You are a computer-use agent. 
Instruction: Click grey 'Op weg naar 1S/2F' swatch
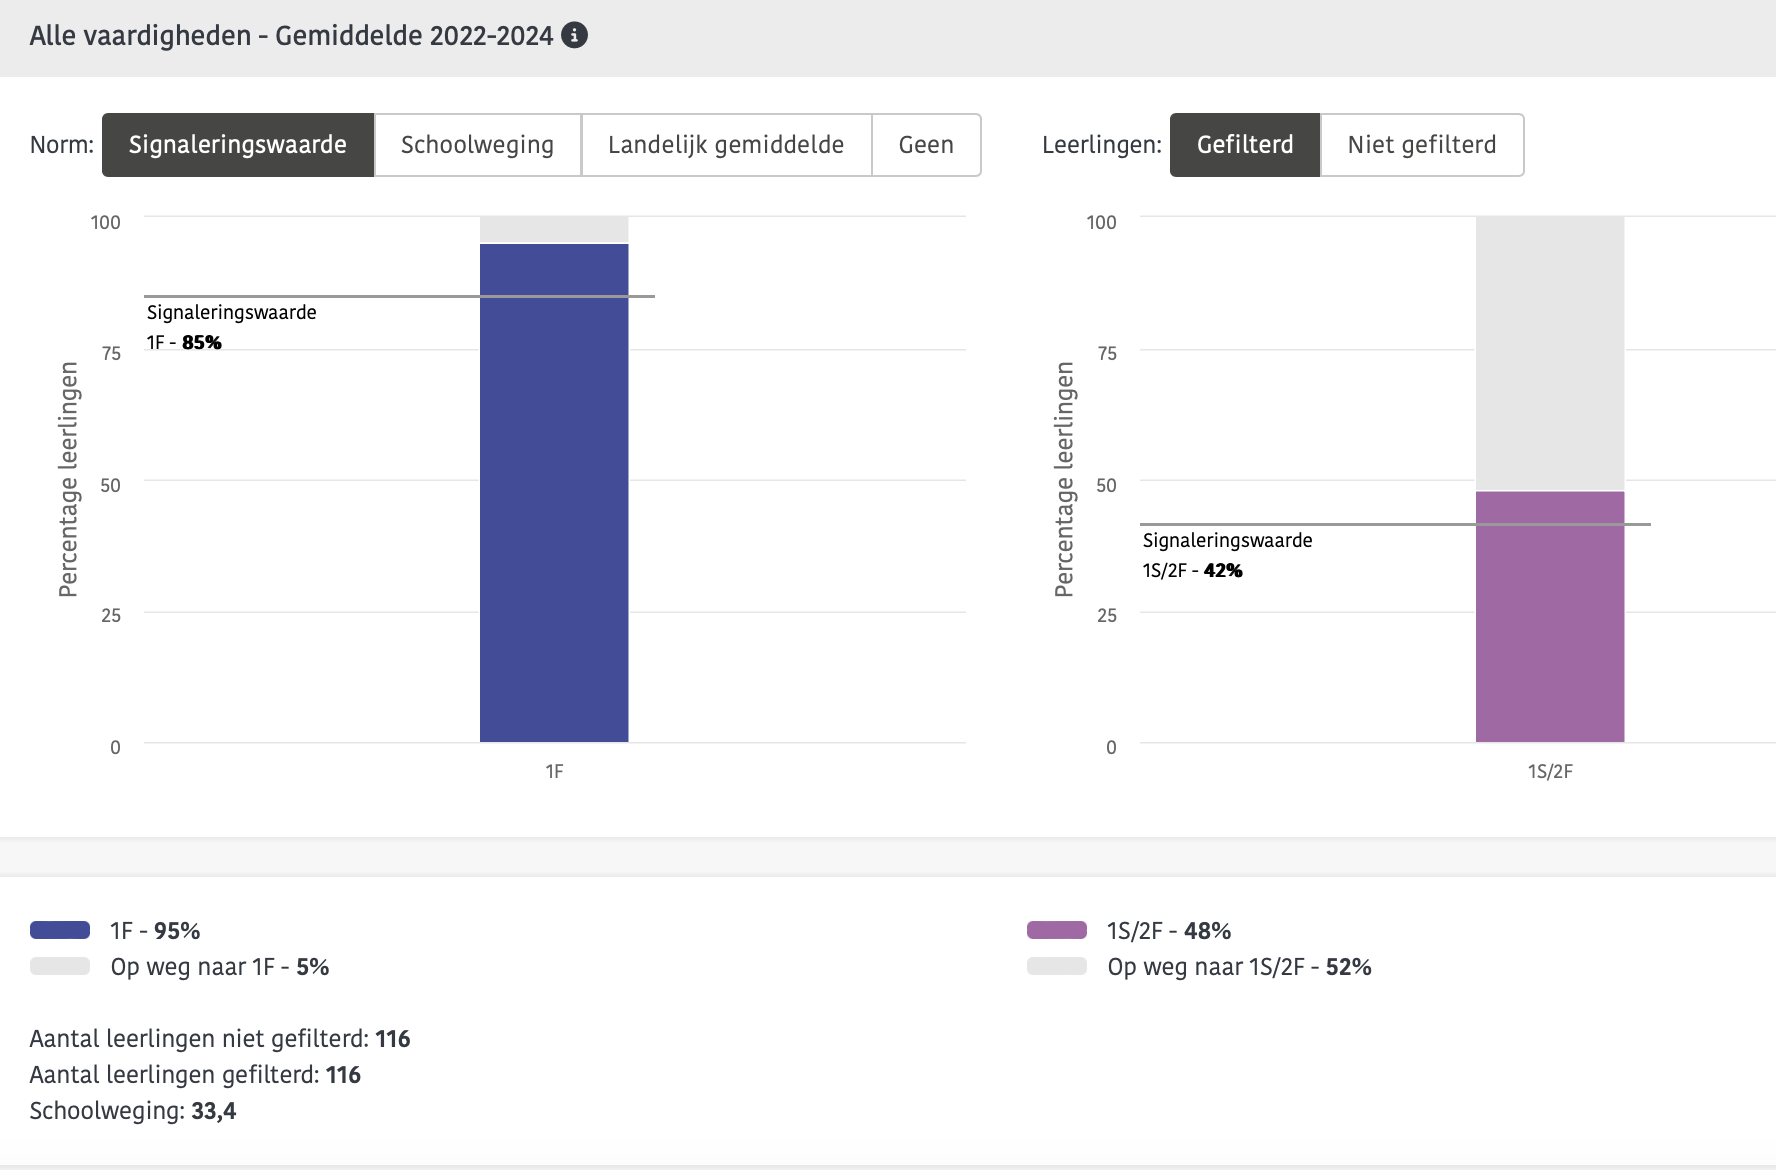point(1056,966)
